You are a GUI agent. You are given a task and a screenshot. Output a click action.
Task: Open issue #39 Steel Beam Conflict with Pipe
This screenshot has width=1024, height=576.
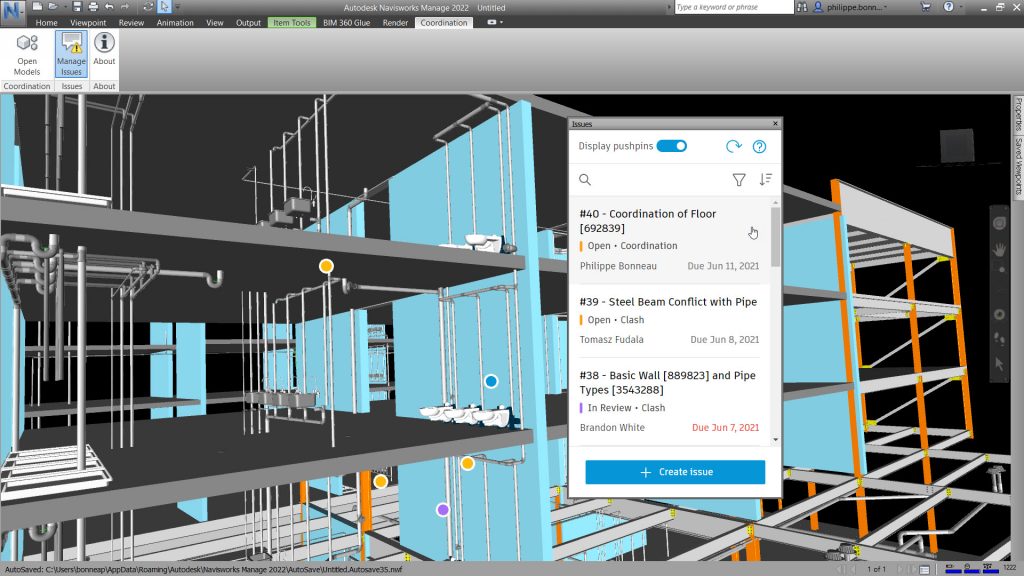669,320
